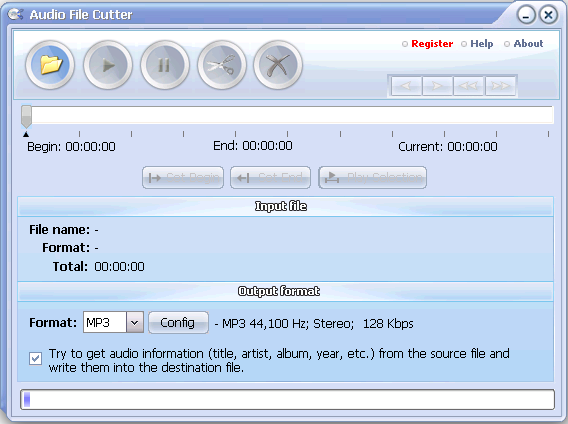Click the black begin marker triangle
The width and height of the screenshot is (568, 424).
tap(26, 134)
